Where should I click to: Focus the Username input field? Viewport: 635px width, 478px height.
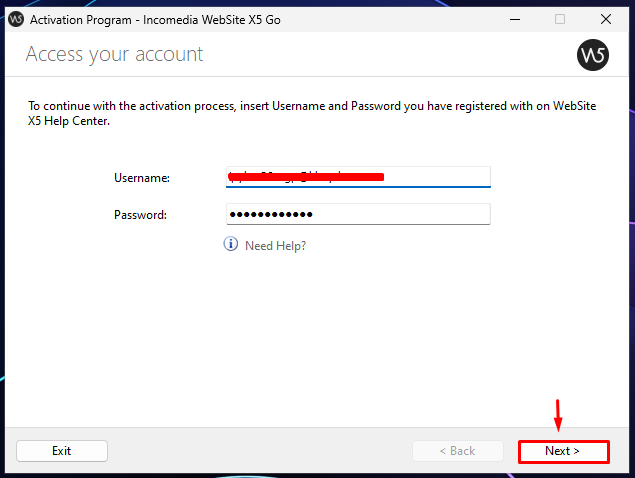[x=358, y=177]
